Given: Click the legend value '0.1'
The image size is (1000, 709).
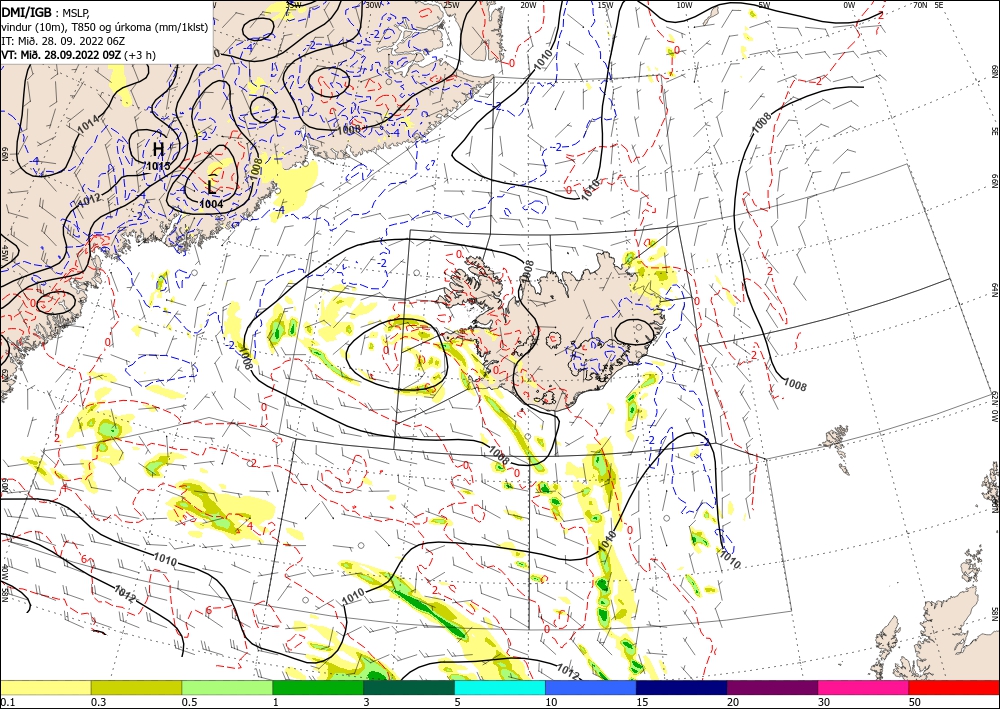Looking at the screenshot, I should (6, 701).
